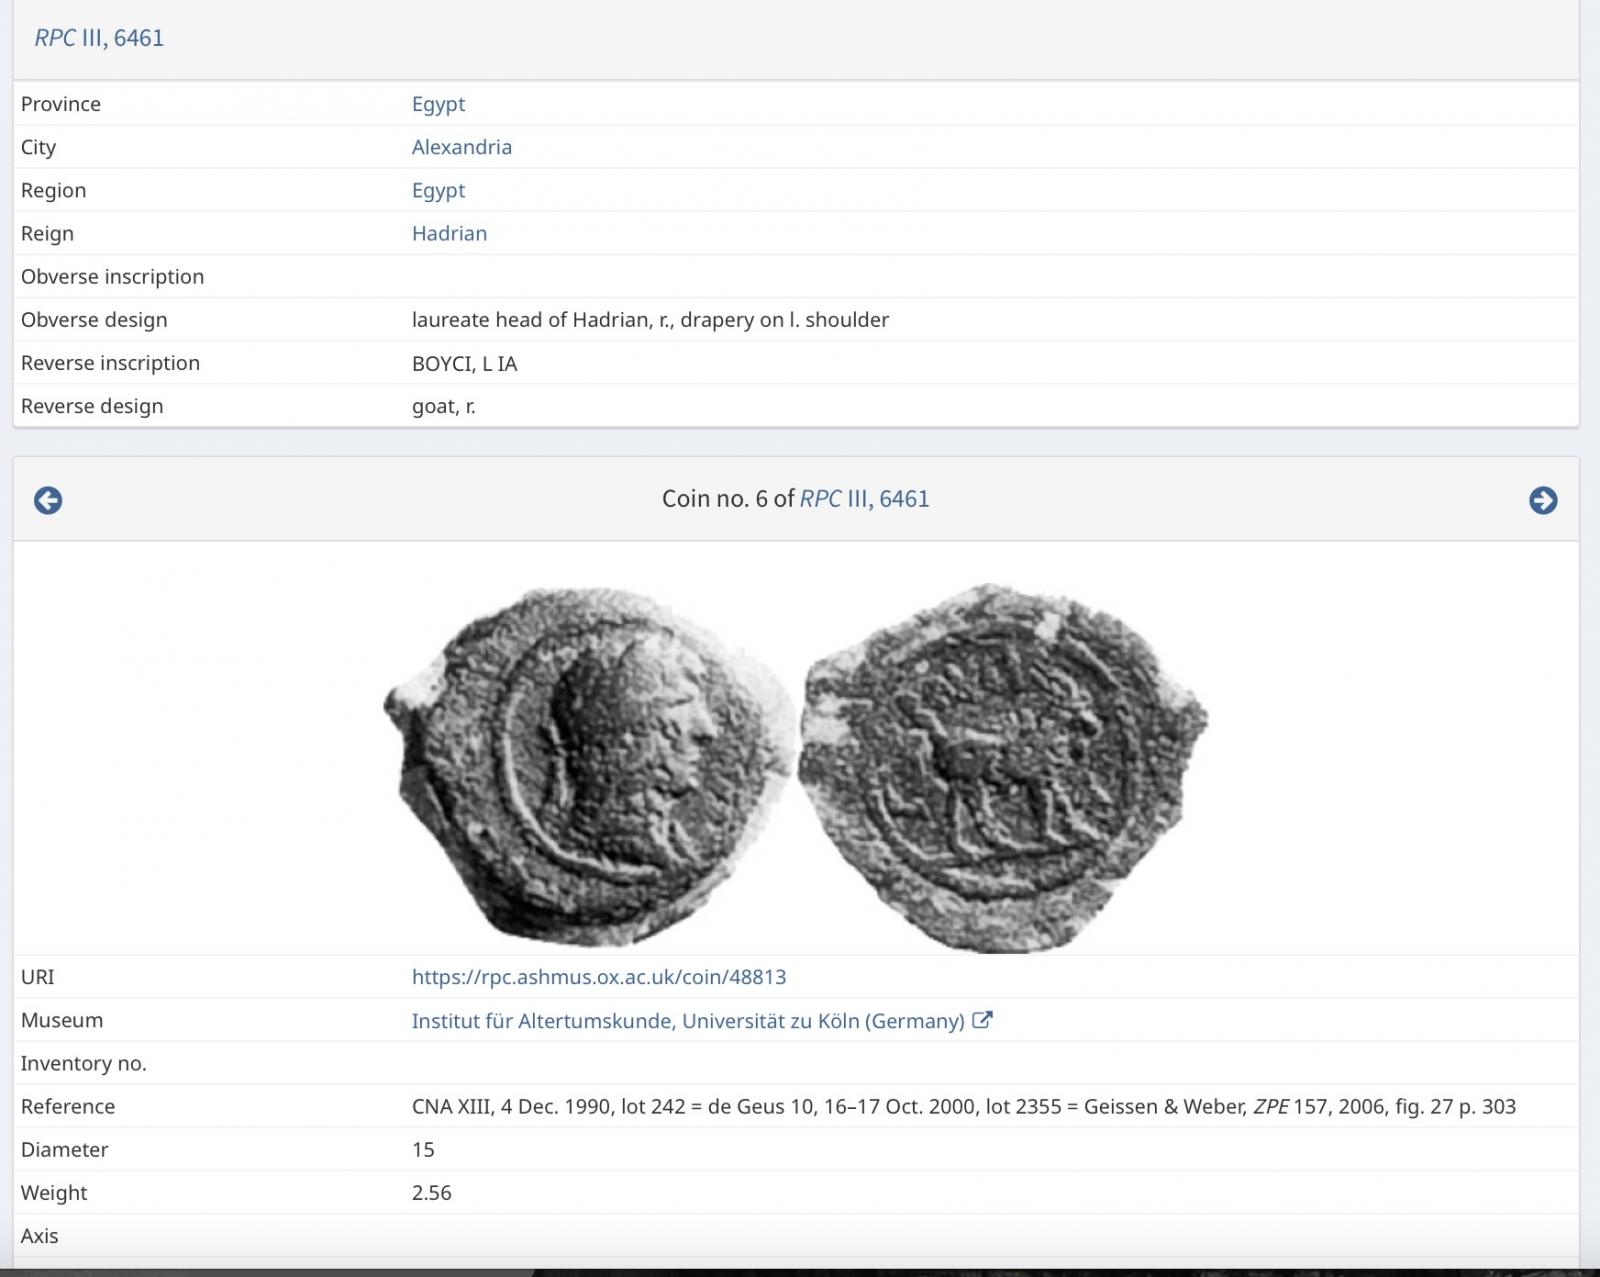
Task: Open the Egypt link in the Region row
Action: [438, 190]
